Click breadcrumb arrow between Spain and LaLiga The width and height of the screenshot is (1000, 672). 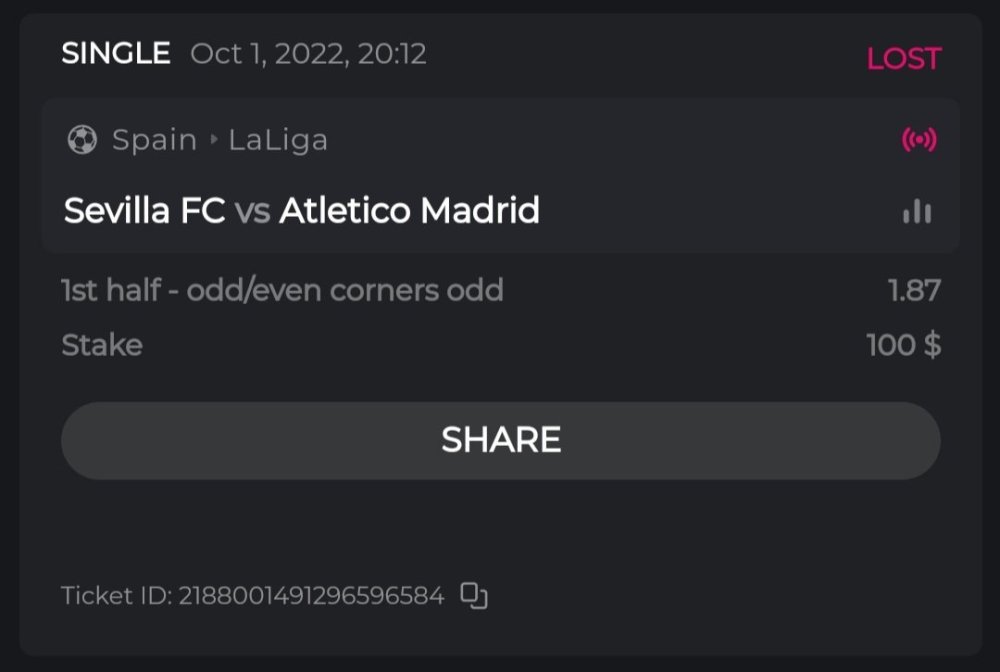click(213, 140)
